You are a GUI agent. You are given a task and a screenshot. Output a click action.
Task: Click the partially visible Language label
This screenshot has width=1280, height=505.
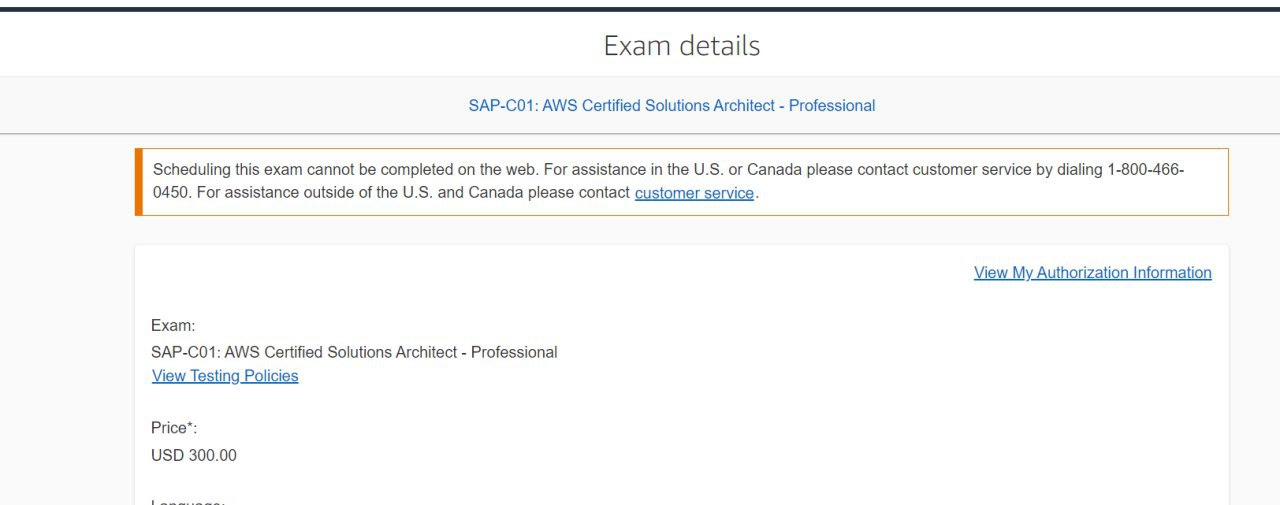pos(188,501)
